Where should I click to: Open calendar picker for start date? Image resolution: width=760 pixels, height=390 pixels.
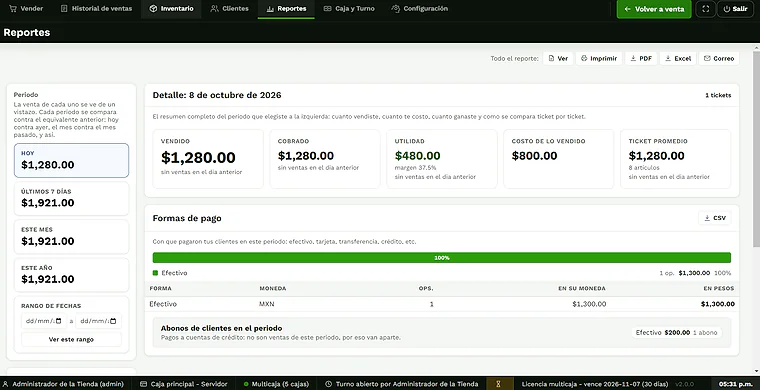coord(59,321)
